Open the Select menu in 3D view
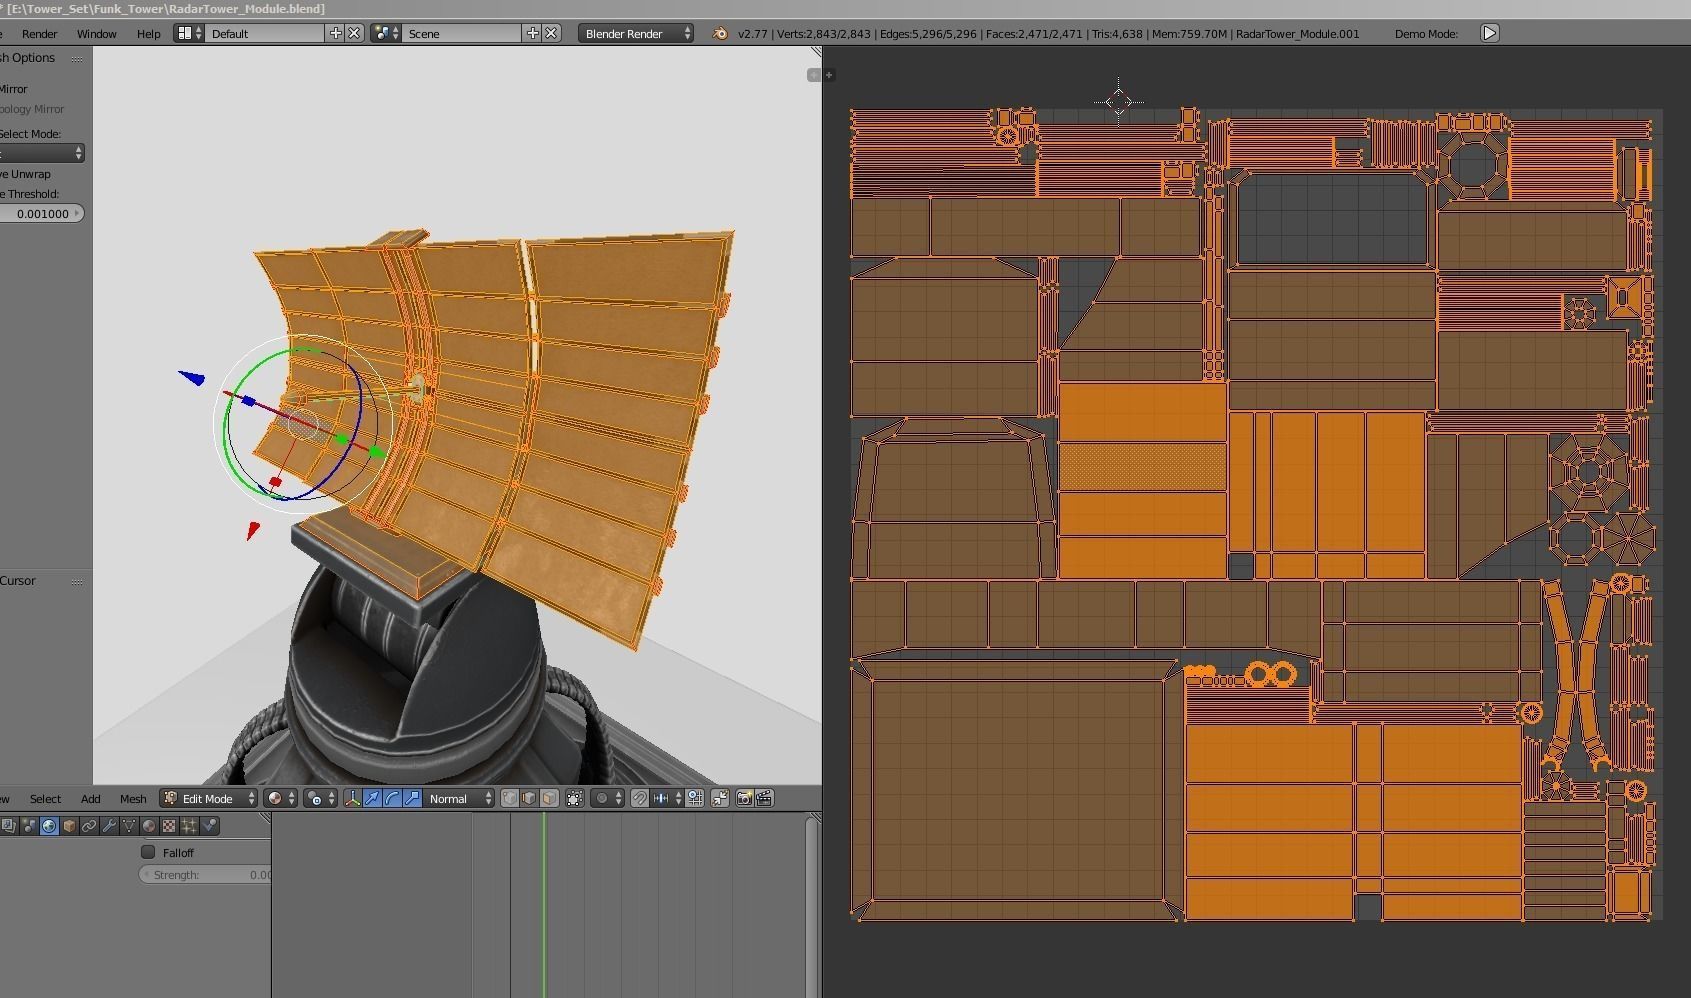The width and height of the screenshot is (1691, 998). [x=45, y=799]
